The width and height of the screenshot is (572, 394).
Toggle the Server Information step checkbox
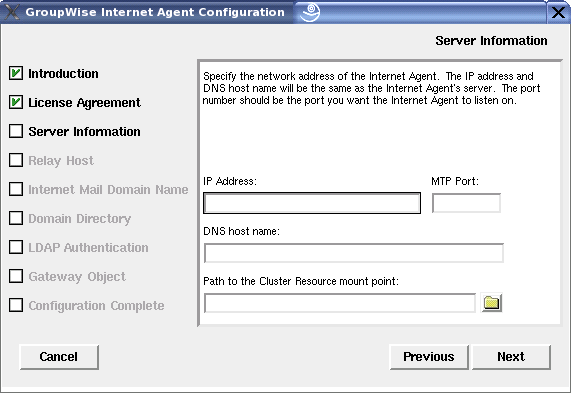coord(16,131)
